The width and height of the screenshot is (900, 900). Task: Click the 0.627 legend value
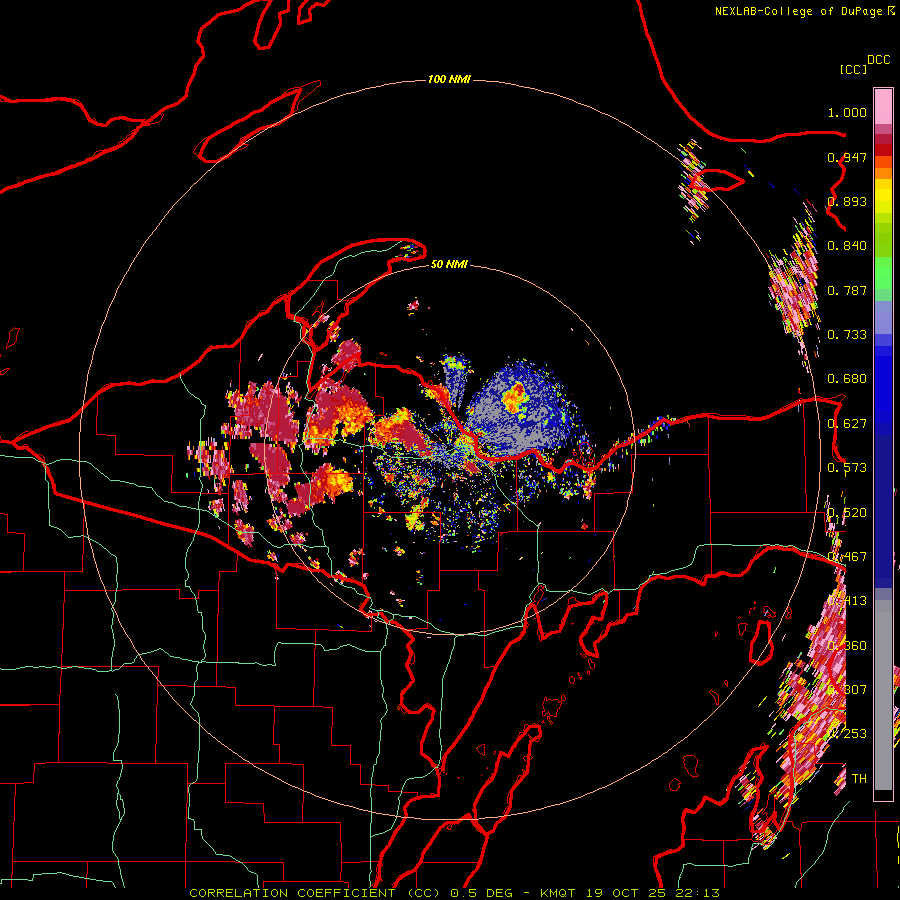(x=847, y=424)
